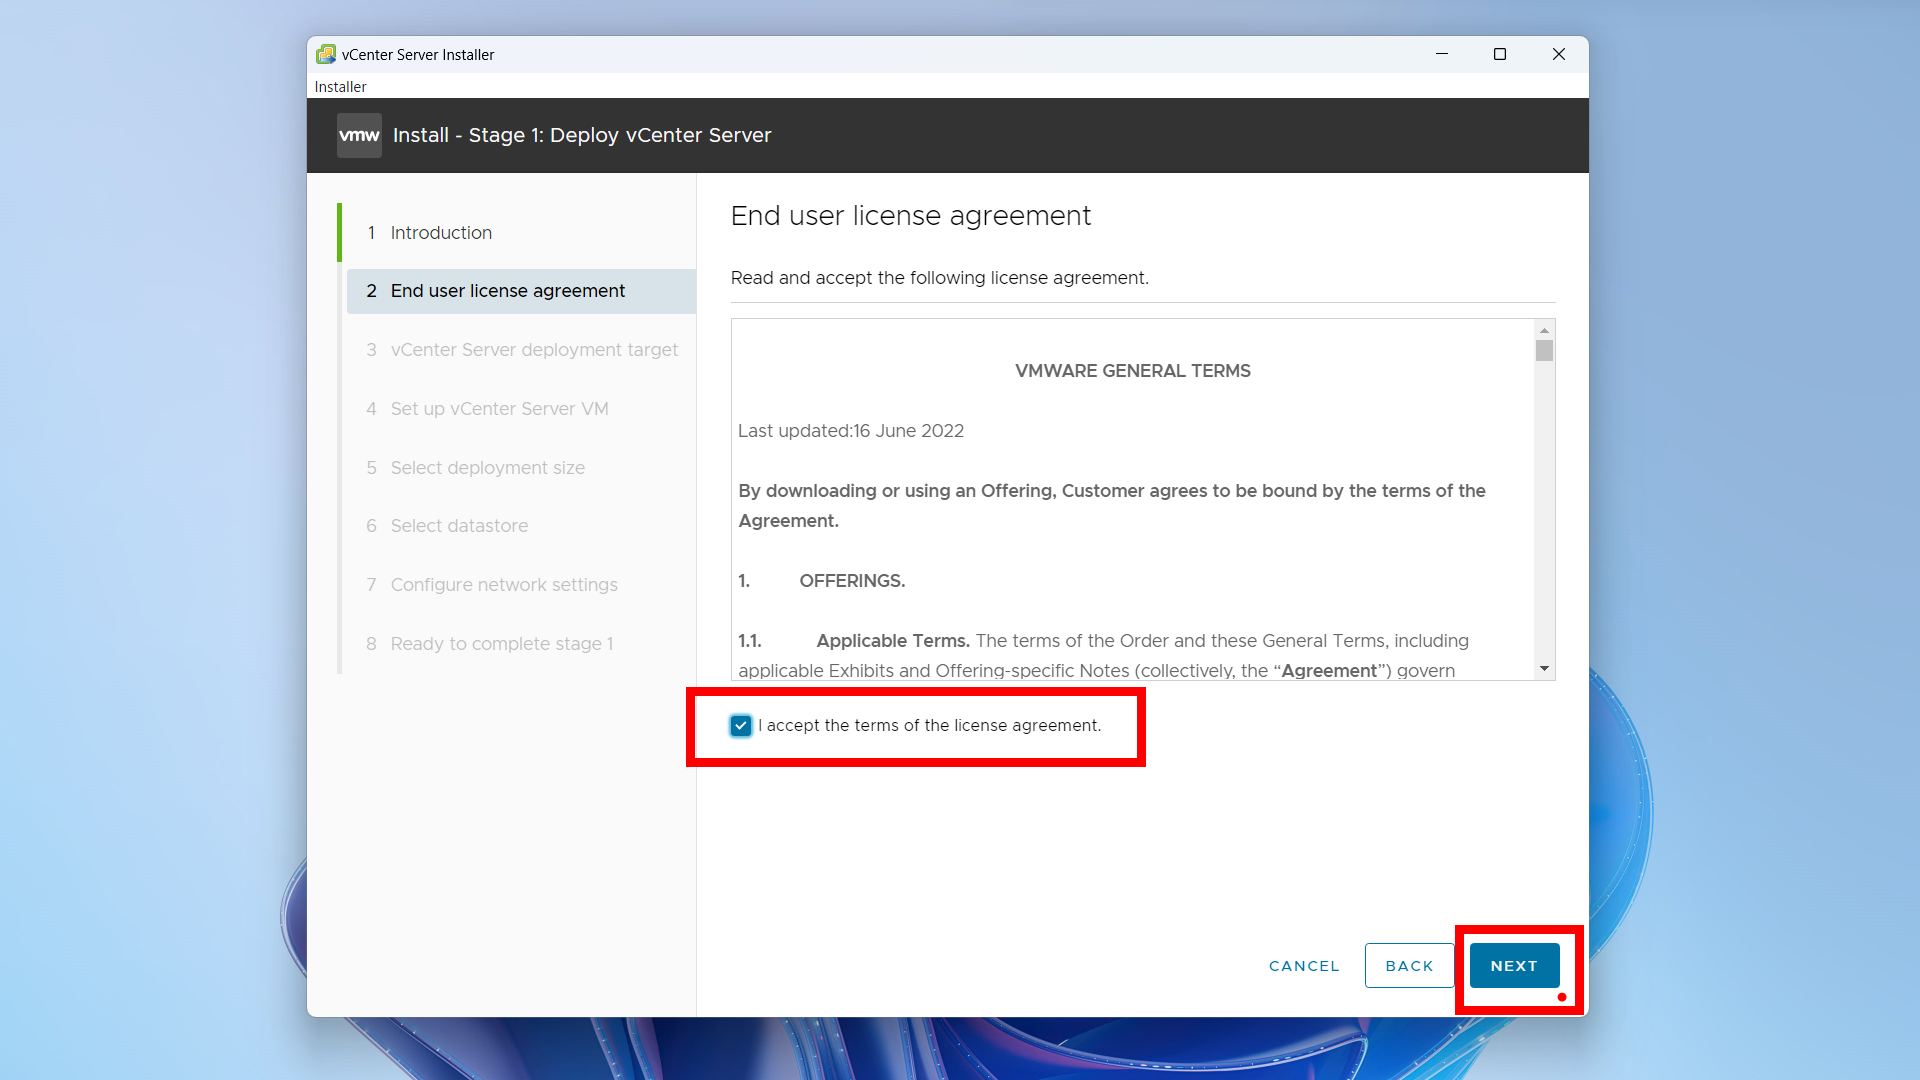Select End user license agreement step
Image resolution: width=1920 pixels, height=1080 pixels.
(x=507, y=291)
